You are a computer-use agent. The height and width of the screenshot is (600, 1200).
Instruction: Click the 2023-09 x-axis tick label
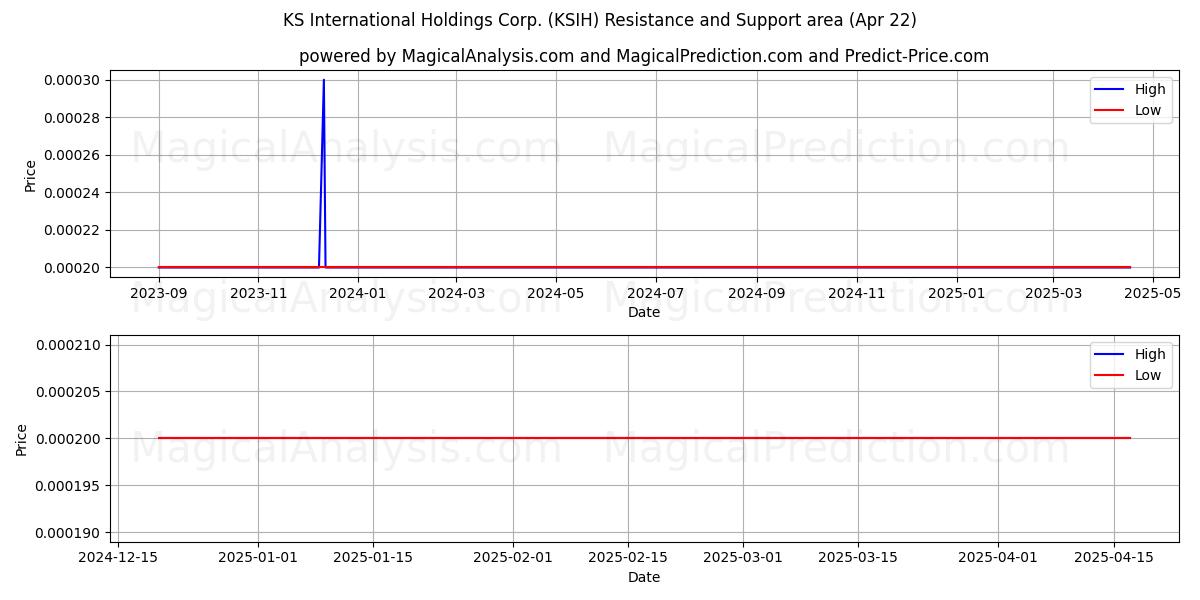(159, 293)
